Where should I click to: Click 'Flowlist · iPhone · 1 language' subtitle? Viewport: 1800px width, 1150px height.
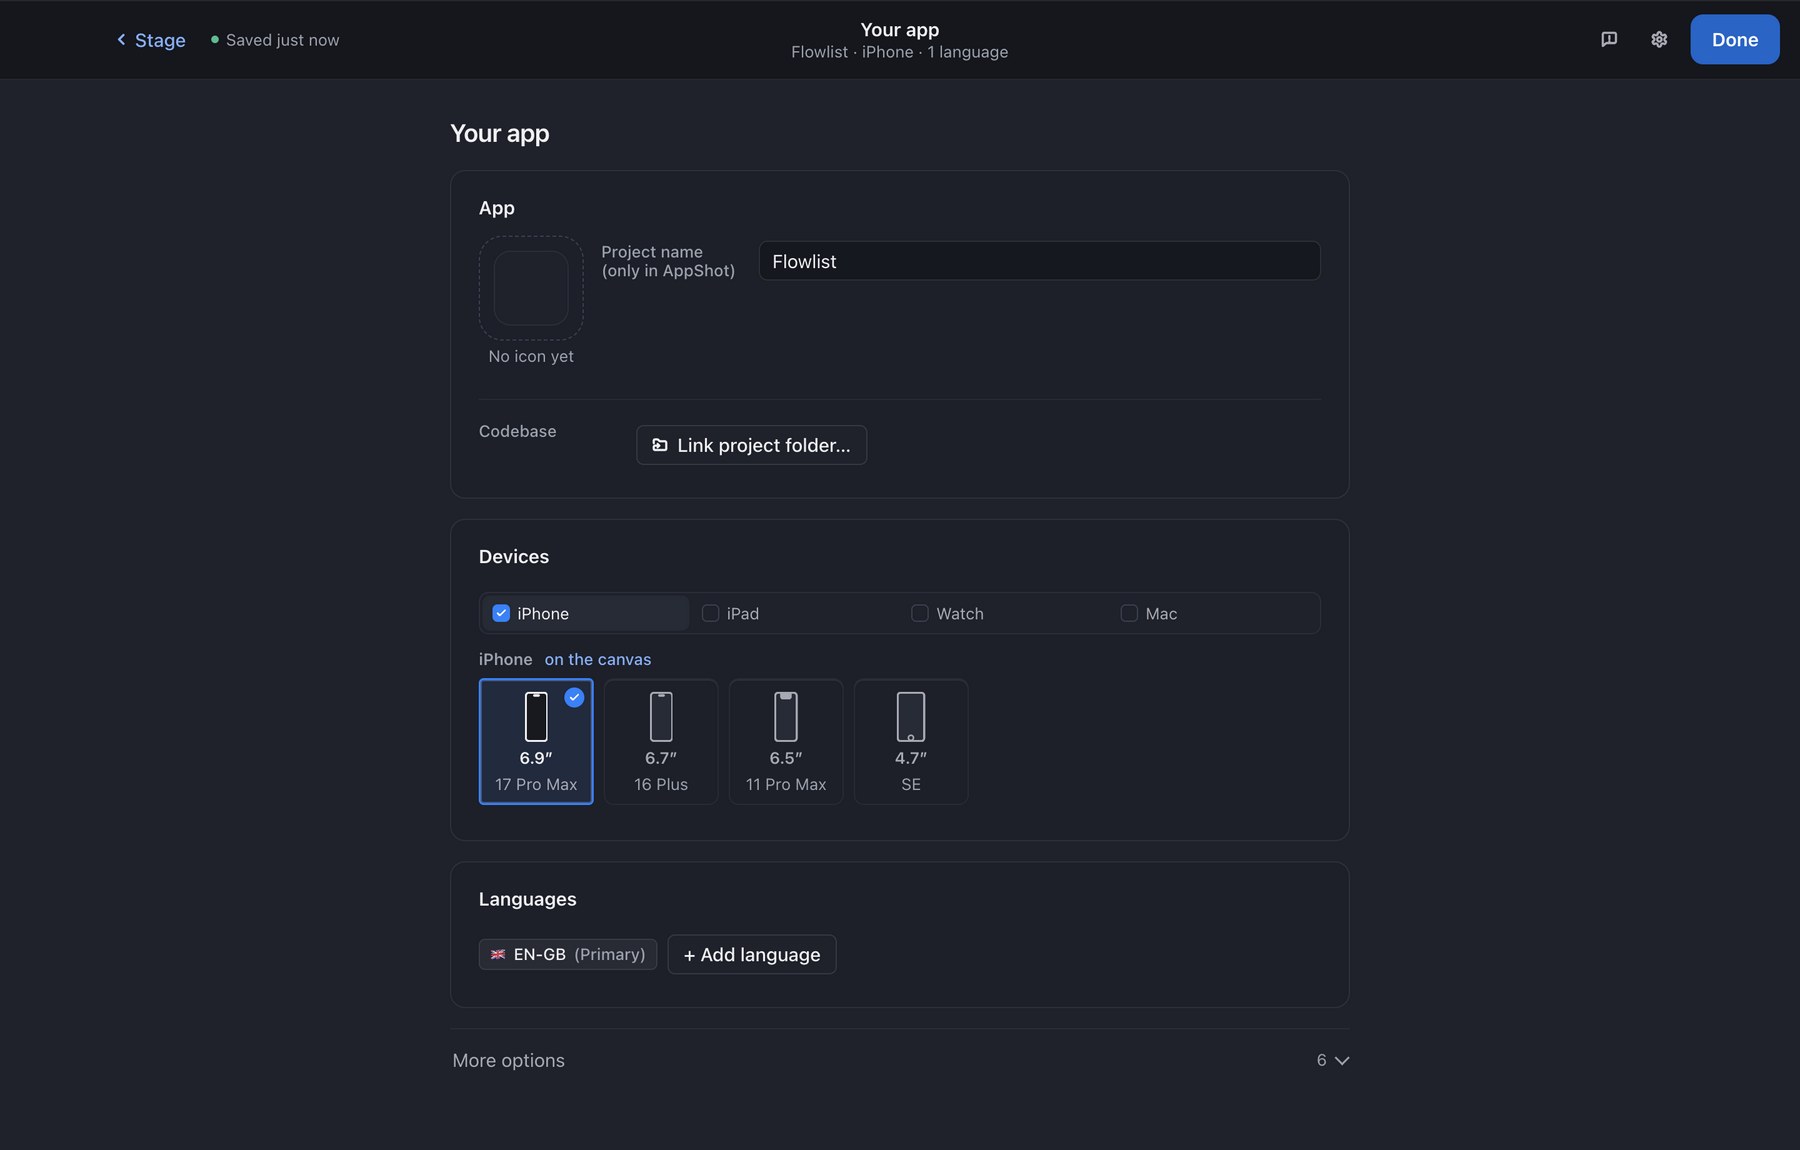tap(899, 52)
